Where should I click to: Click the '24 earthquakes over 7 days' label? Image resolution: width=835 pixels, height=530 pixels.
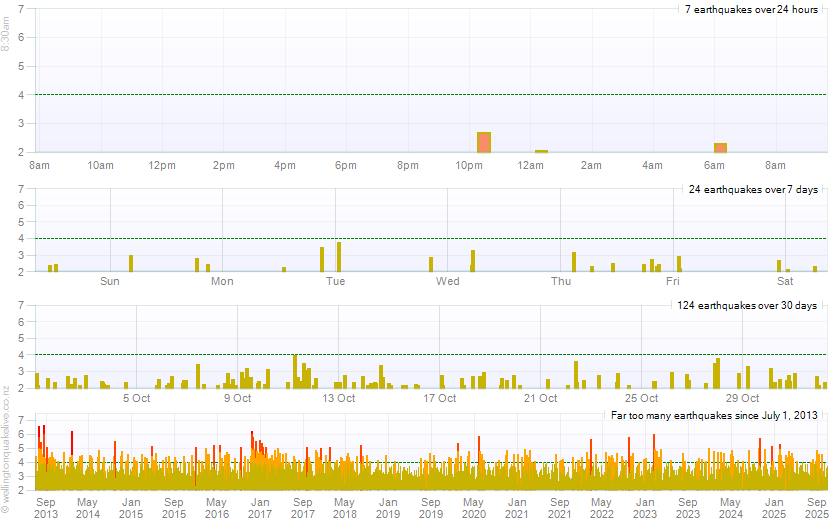pos(753,189)
